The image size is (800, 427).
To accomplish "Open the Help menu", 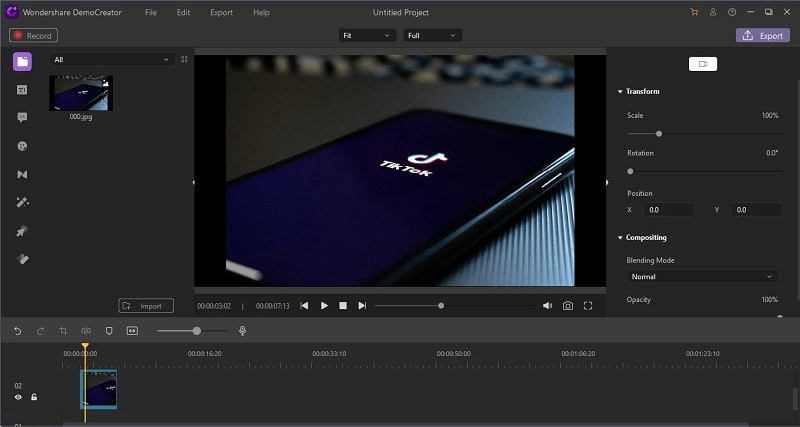I will [x=261, y=12].
